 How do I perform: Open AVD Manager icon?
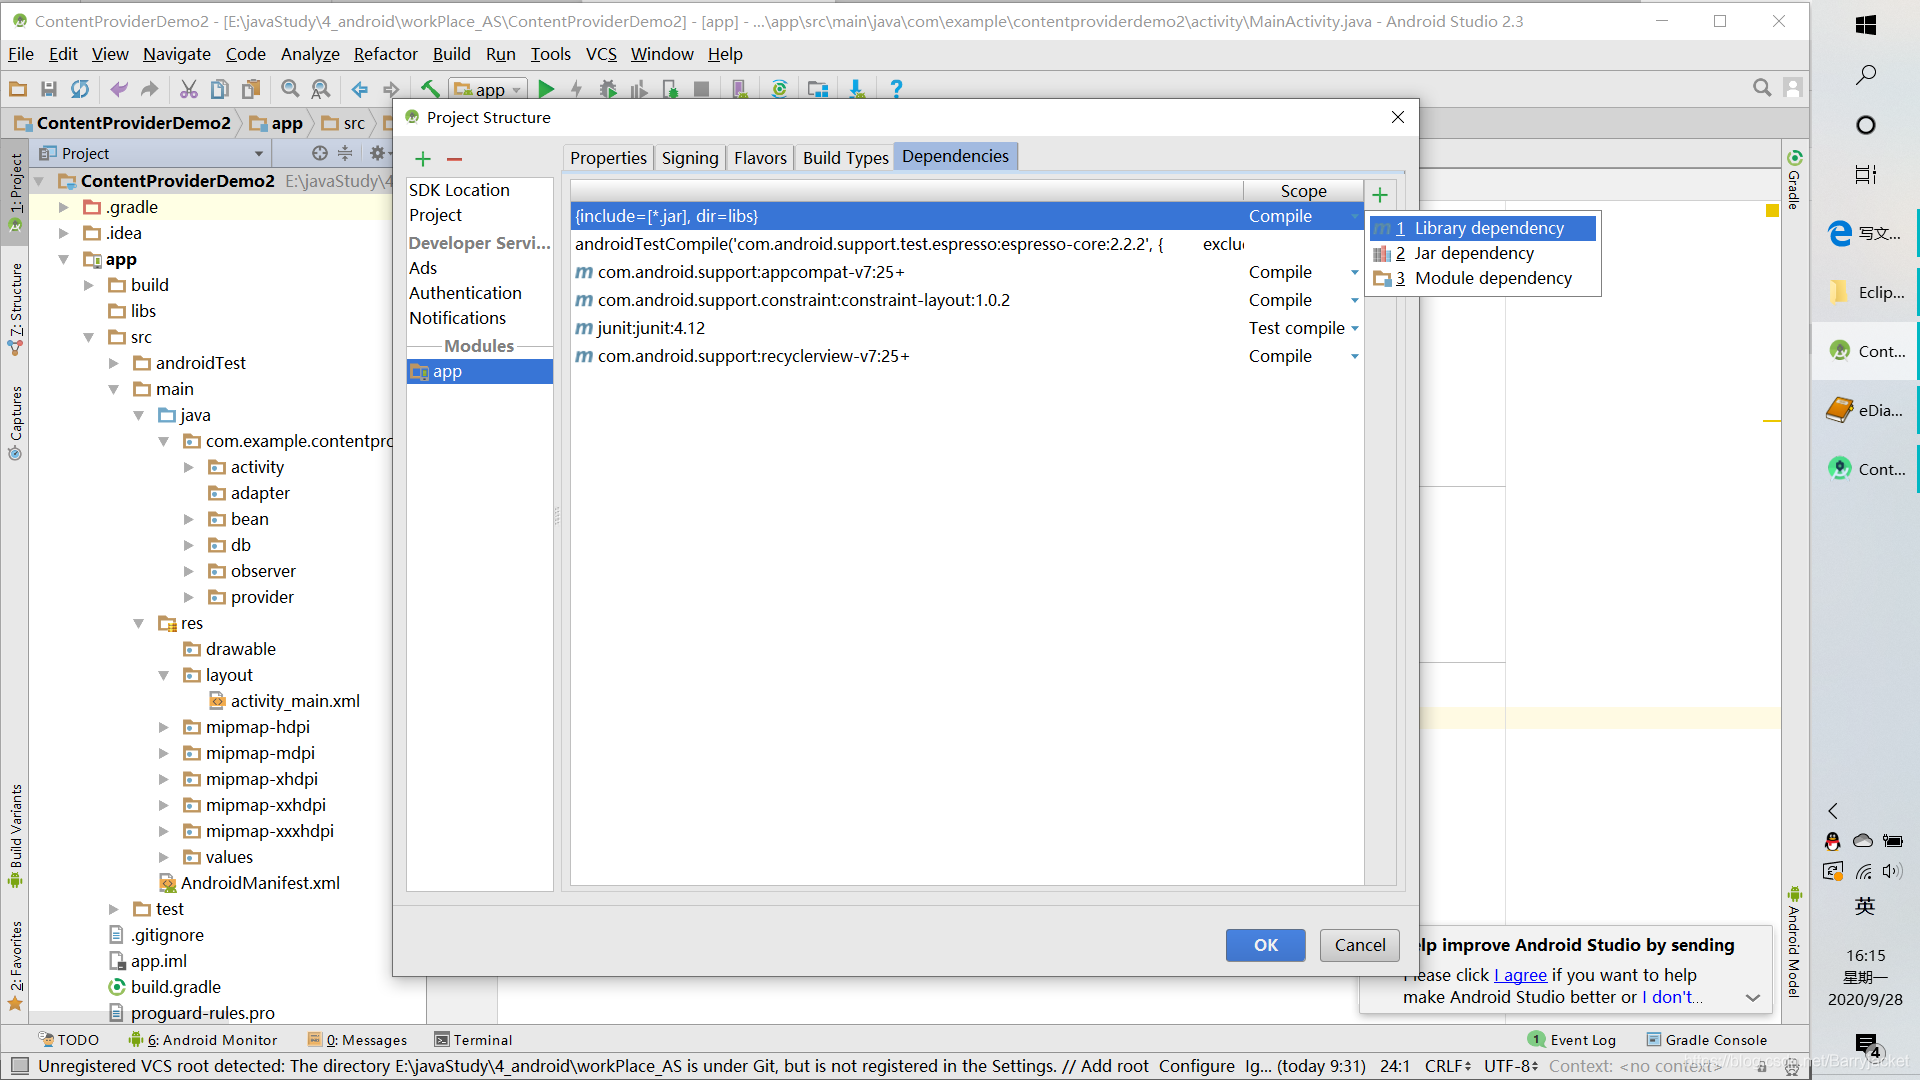[x=740, y=89]
